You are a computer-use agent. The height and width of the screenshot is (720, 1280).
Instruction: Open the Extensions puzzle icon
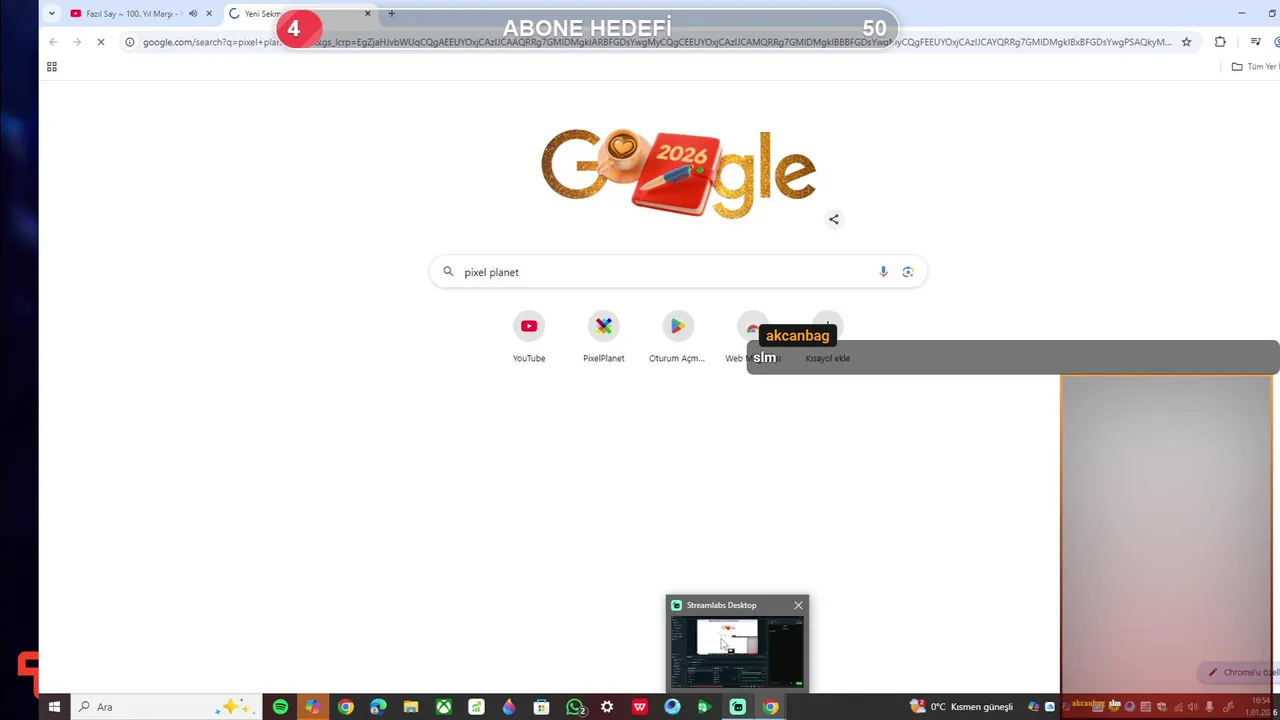click(1220, 42)
